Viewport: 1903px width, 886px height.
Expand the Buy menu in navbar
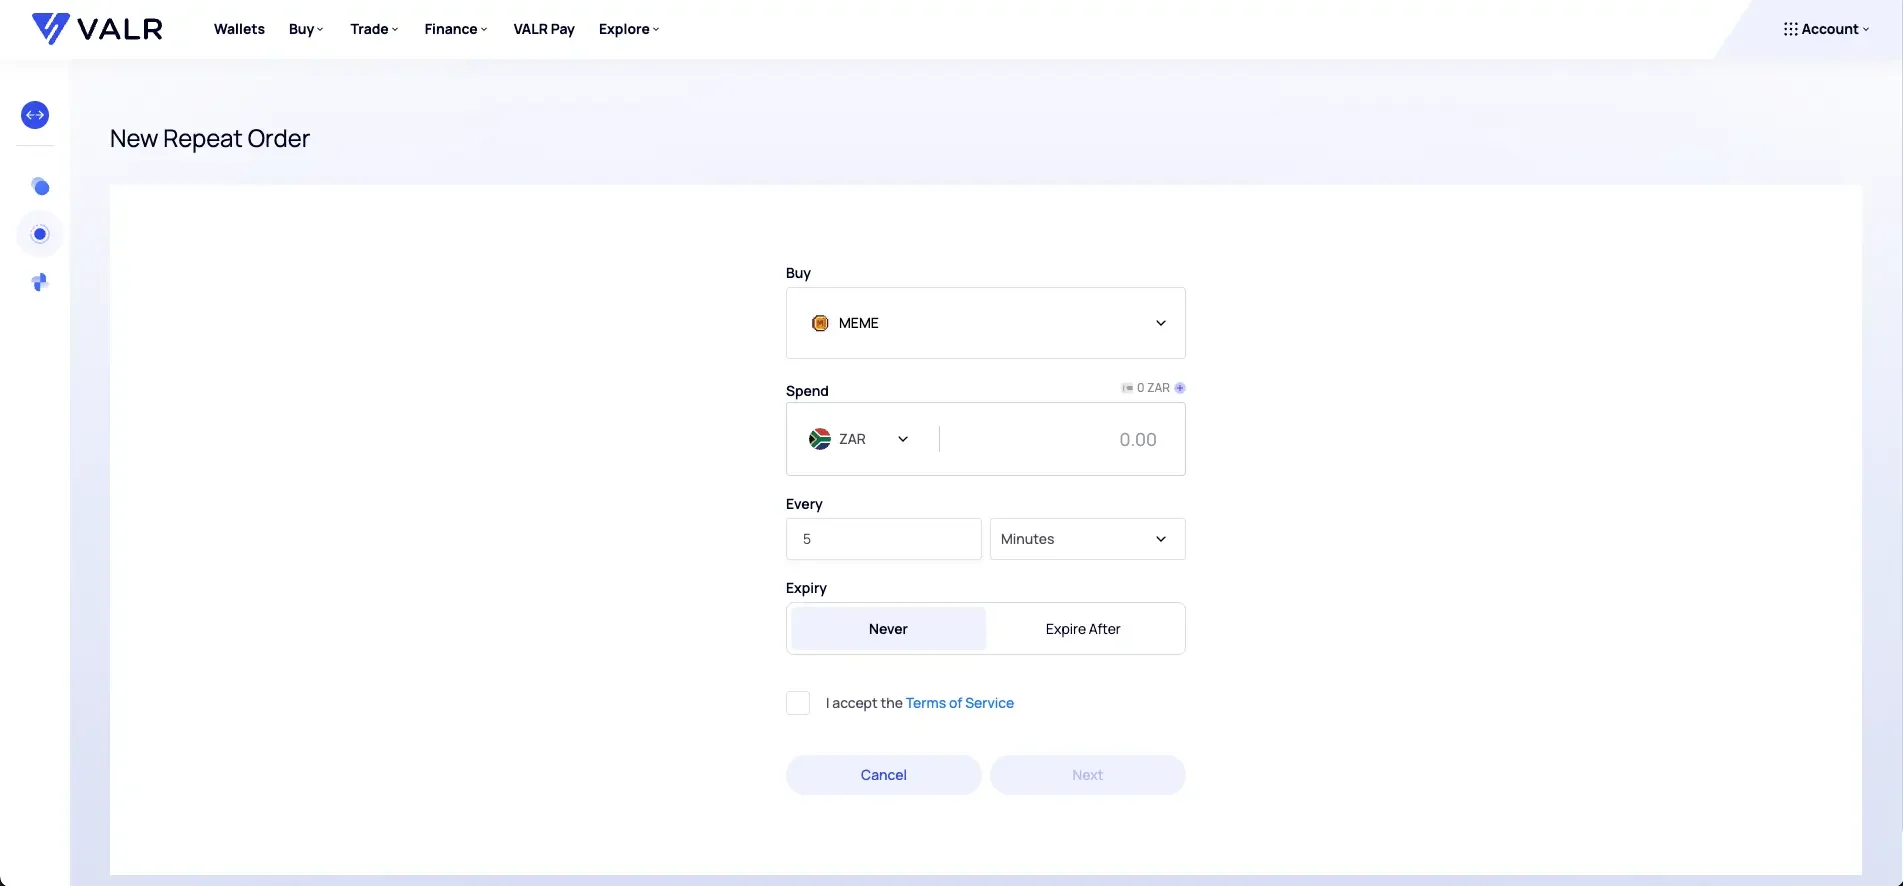306,29
